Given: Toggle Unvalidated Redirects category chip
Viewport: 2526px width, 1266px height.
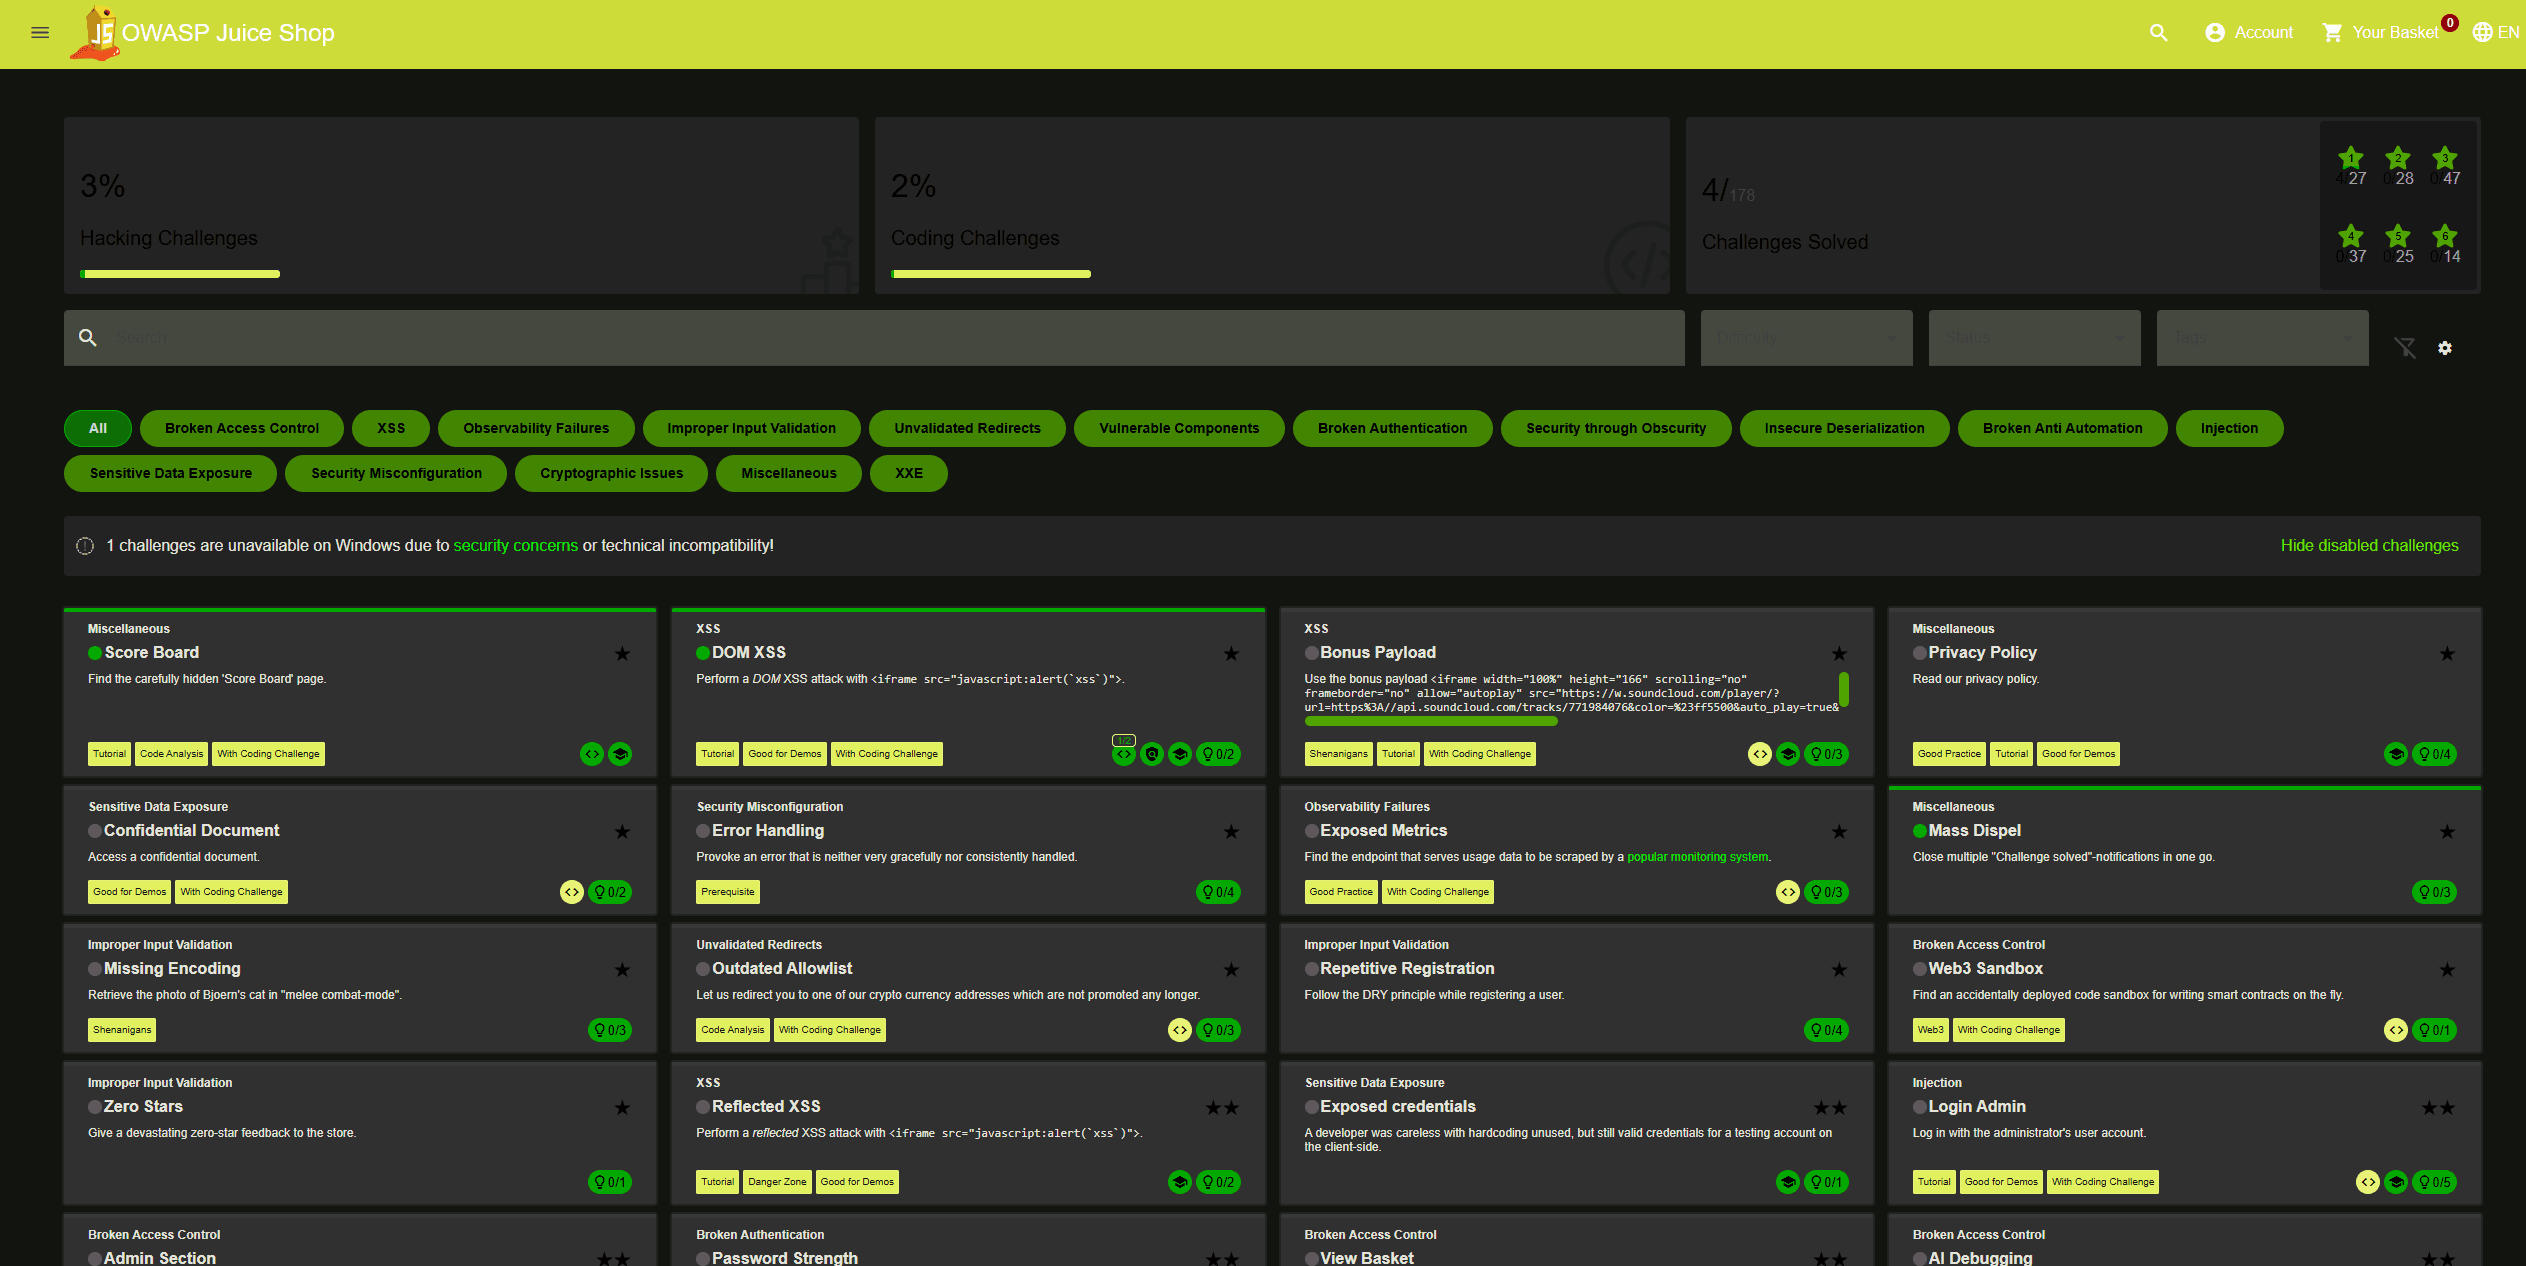Looking at the screenshot, I should pyautogui.click(x=967, y=428).
